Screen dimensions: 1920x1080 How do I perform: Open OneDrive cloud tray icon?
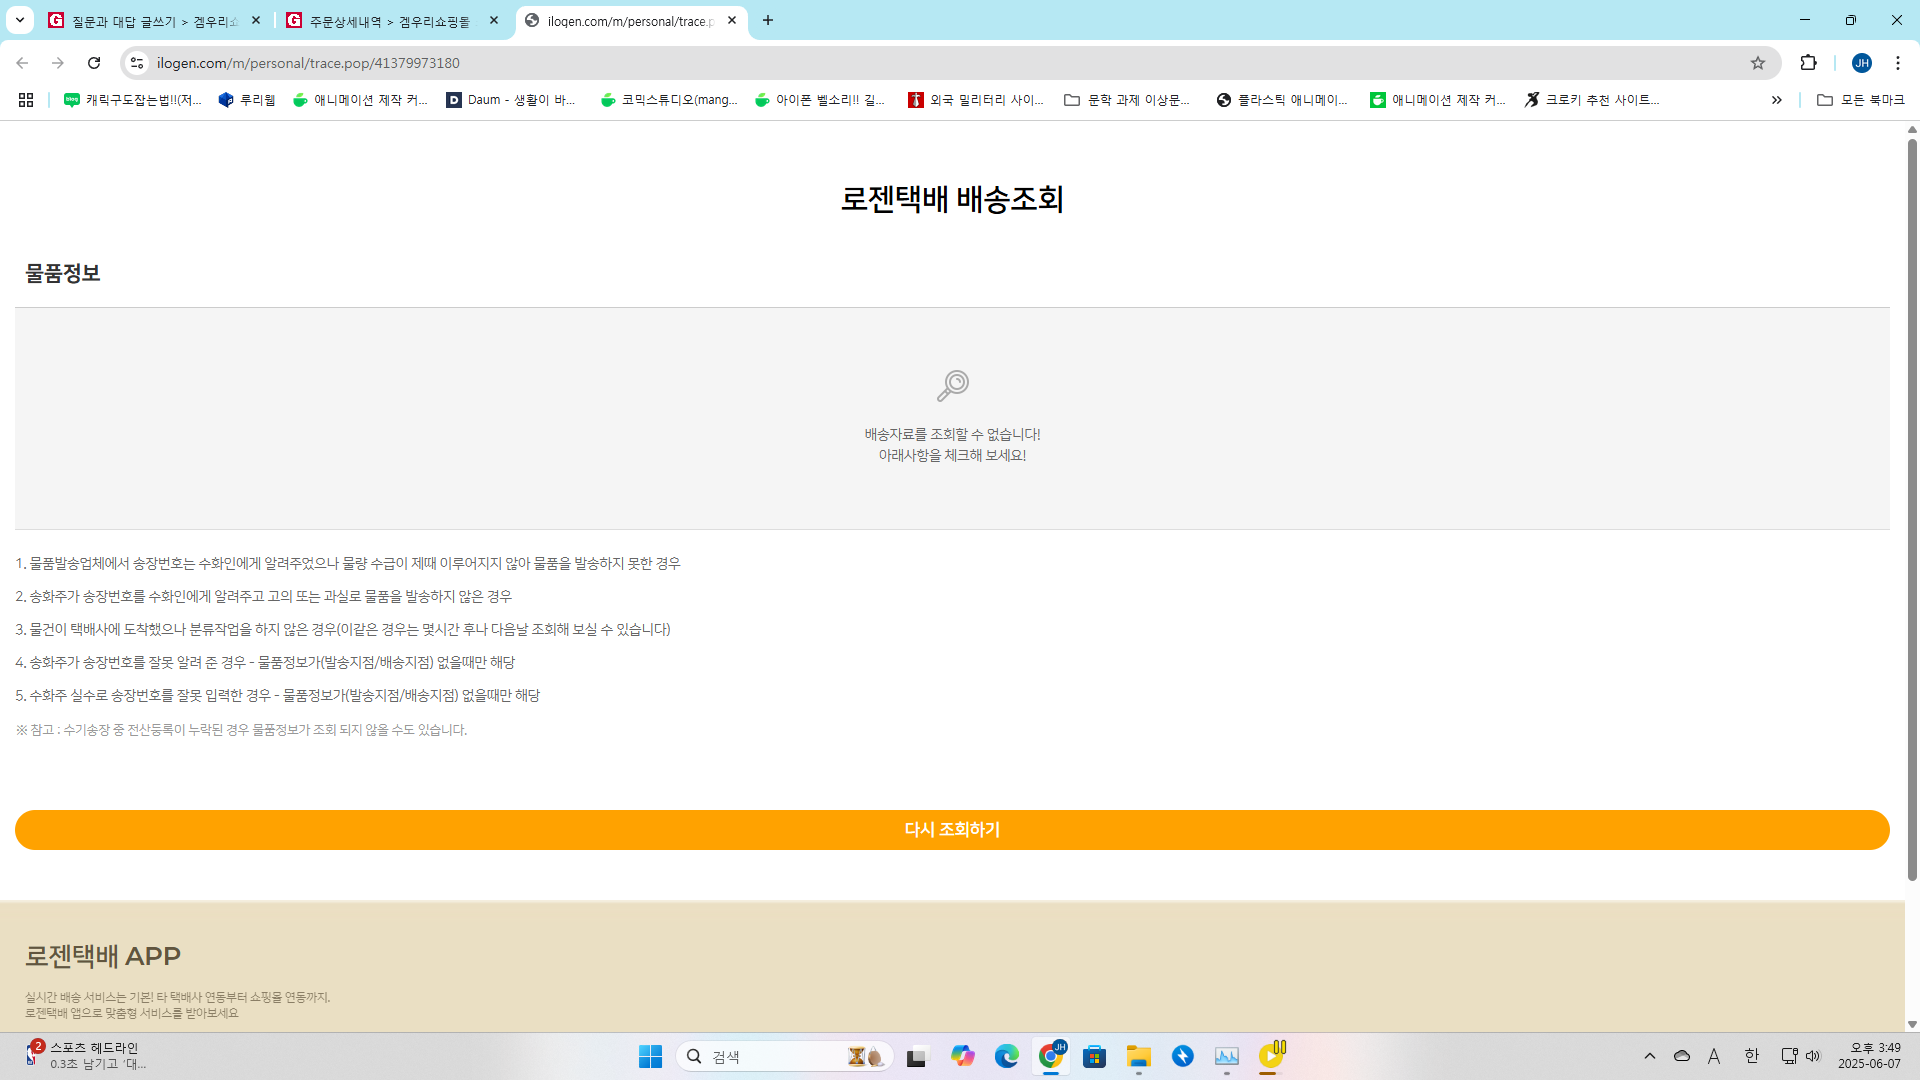pos(1682,1056)
